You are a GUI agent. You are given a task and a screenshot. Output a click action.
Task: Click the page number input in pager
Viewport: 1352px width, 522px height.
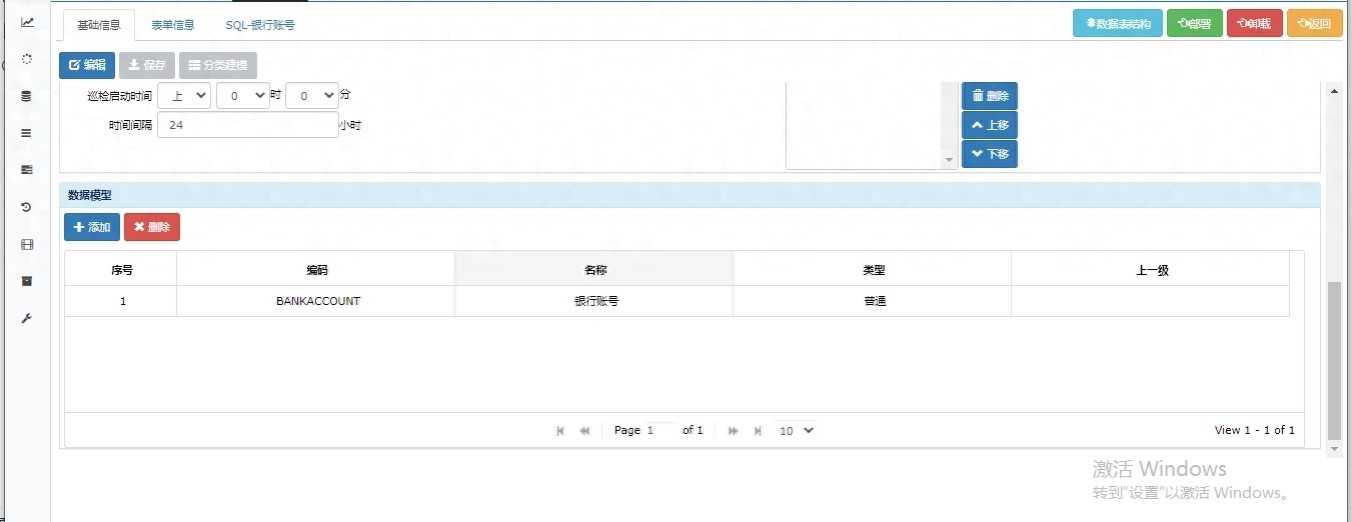[660, 430]
